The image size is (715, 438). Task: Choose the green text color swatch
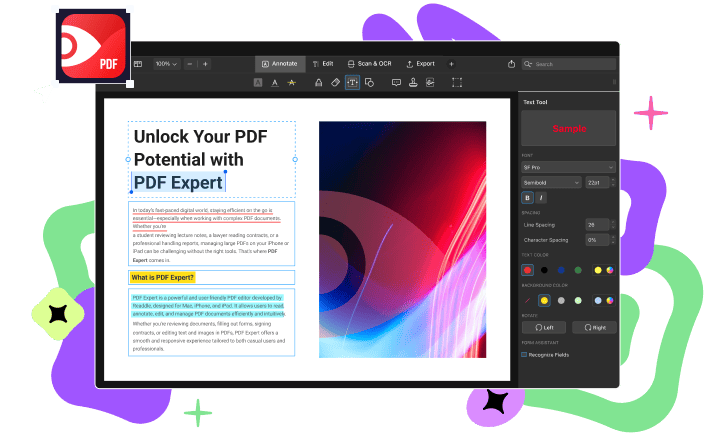(579, 270)
